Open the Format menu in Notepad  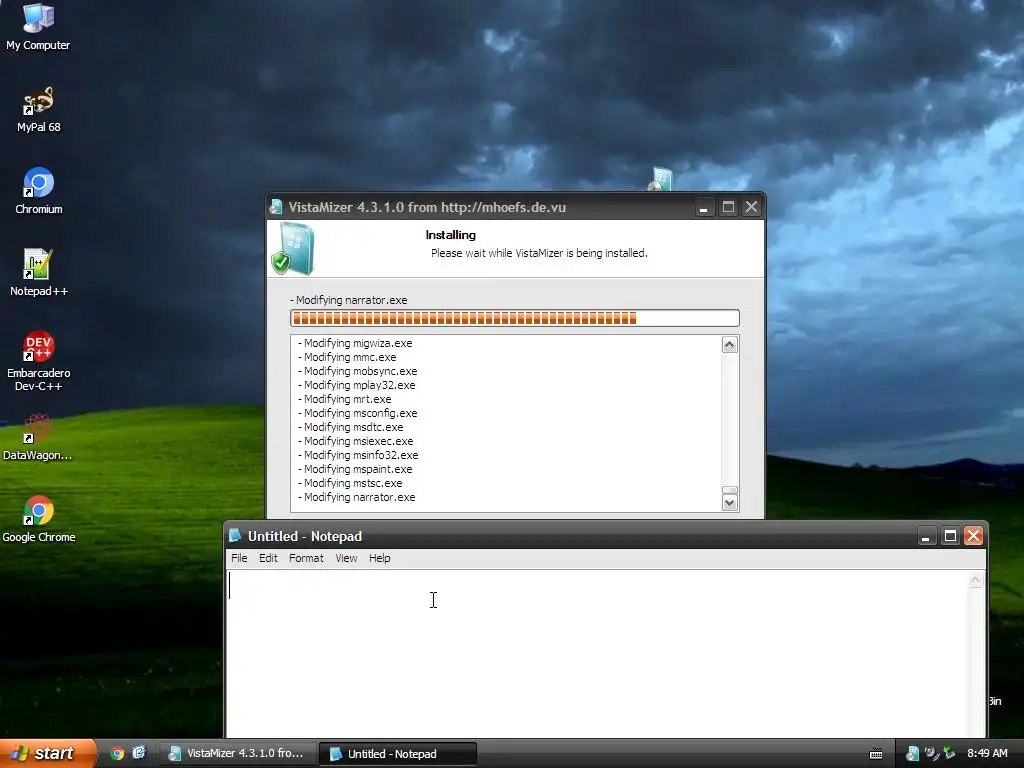[x=306, y=558]
